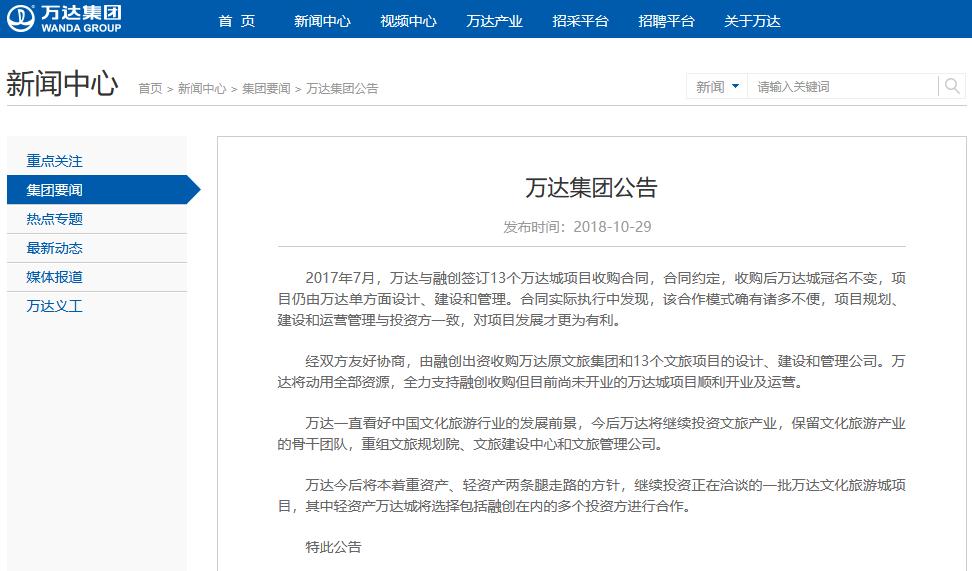Click 新闻中心 breadcrumb link
This screenshot has width=972, height=571.
202,89
